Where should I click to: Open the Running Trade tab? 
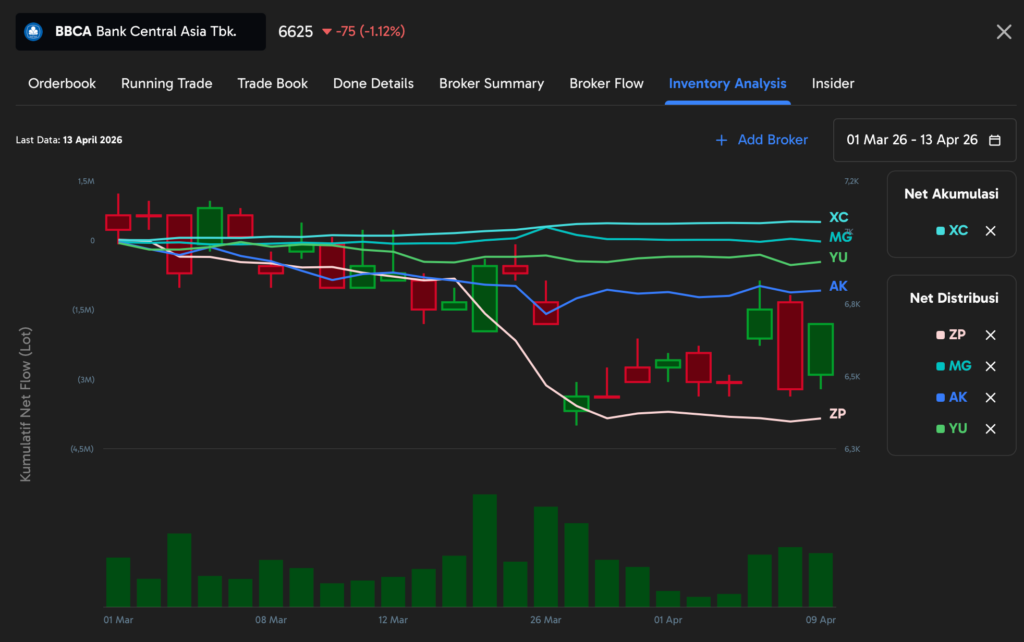click(167, 84)
